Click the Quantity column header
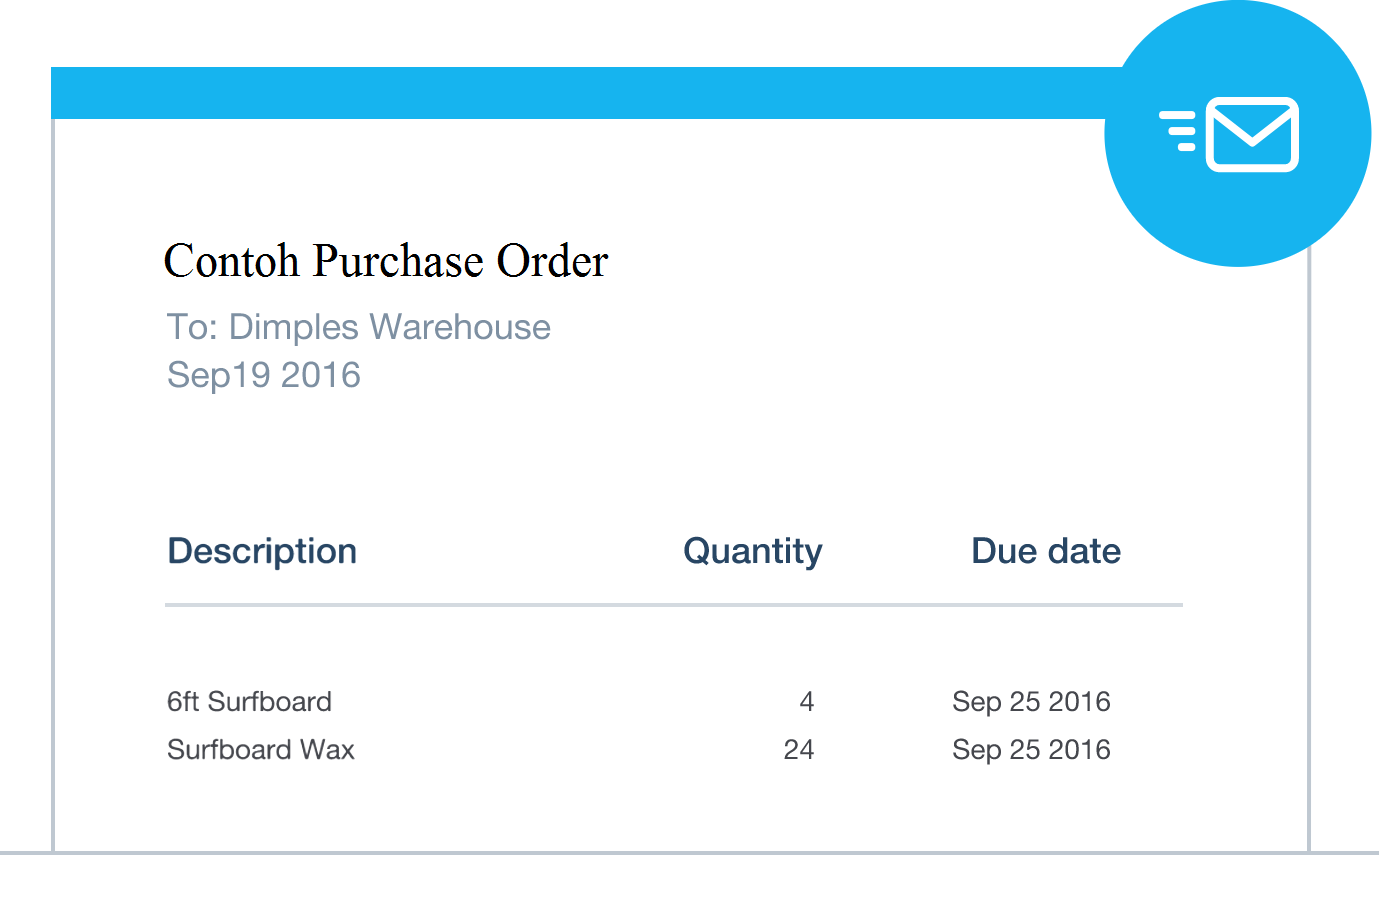The height and width of the screenshot is (913, 1383). pyautogui.click(x=753, y=552)
